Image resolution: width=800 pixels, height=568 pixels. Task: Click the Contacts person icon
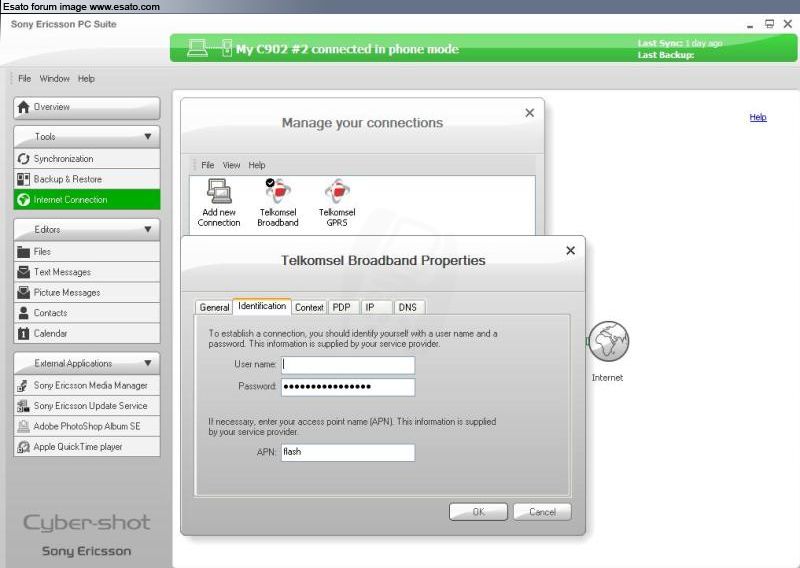pyautogui.click(x=23, y=313)
